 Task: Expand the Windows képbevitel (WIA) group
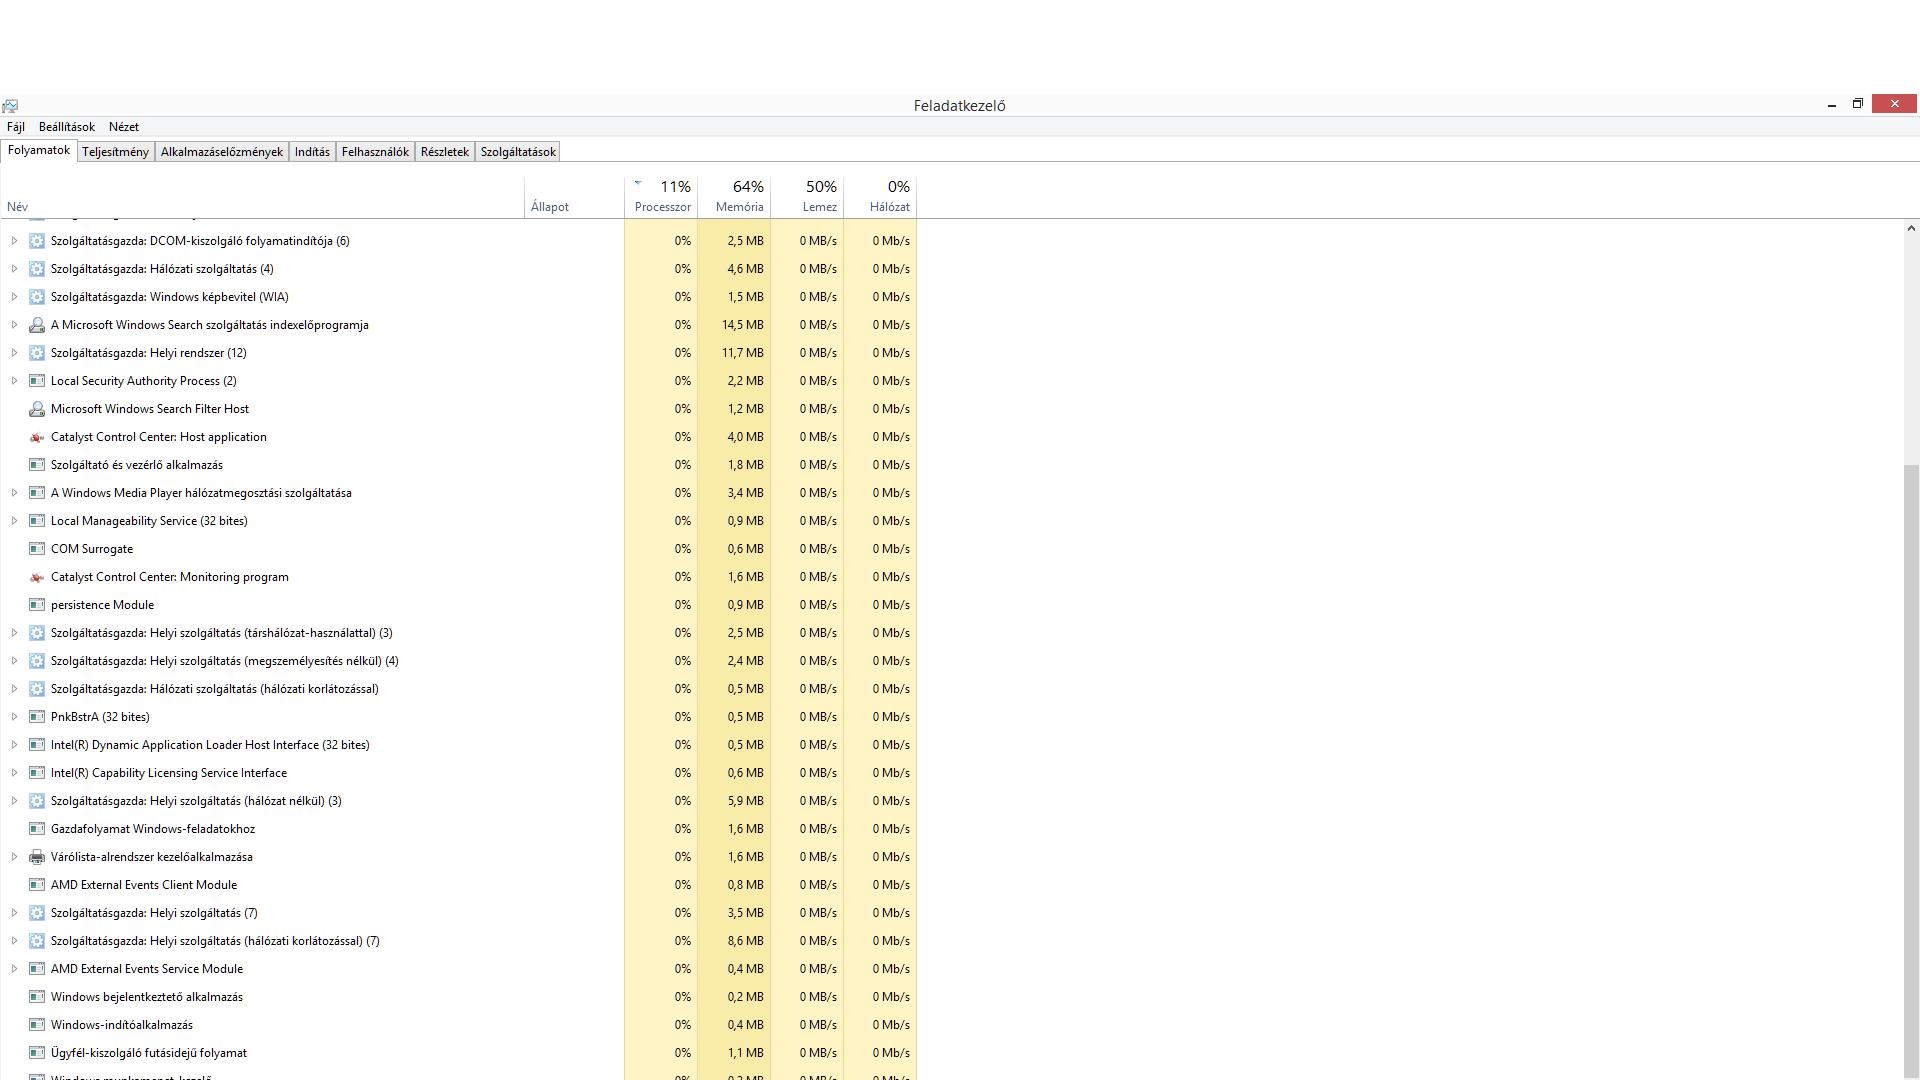pyautogui.click(x=14, y=297)
